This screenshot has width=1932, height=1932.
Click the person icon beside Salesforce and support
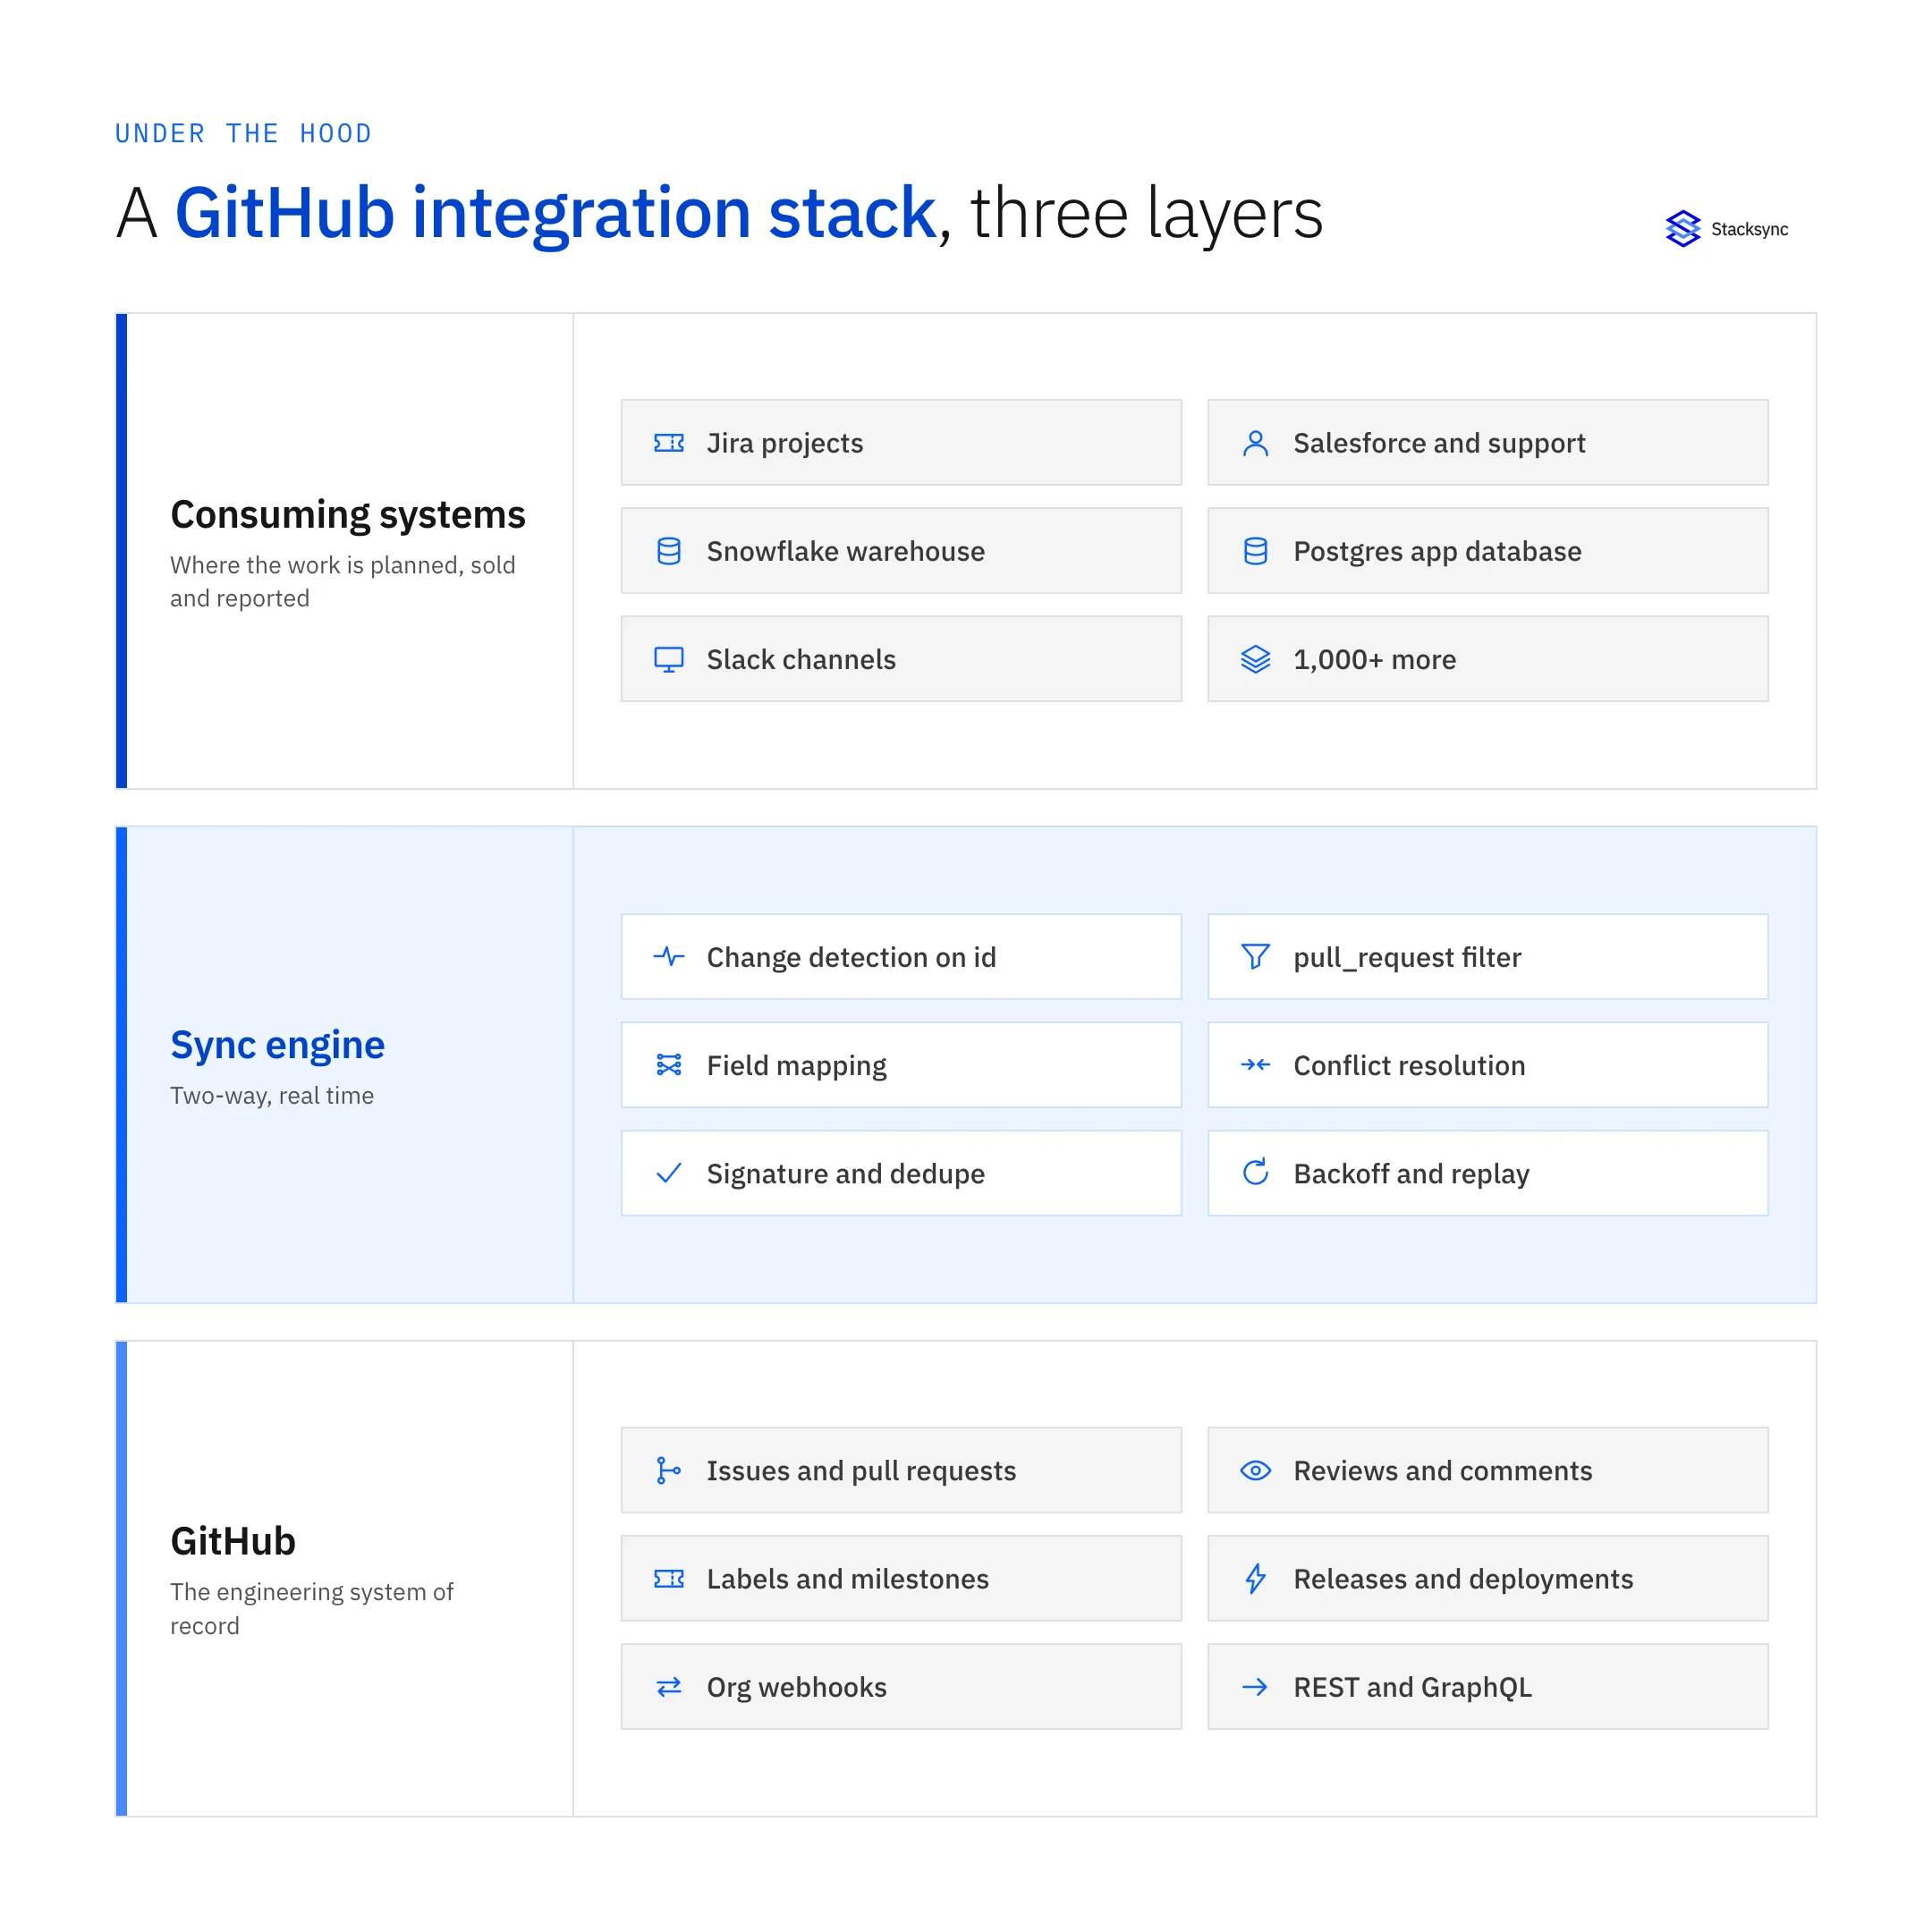pos(1256,443)
